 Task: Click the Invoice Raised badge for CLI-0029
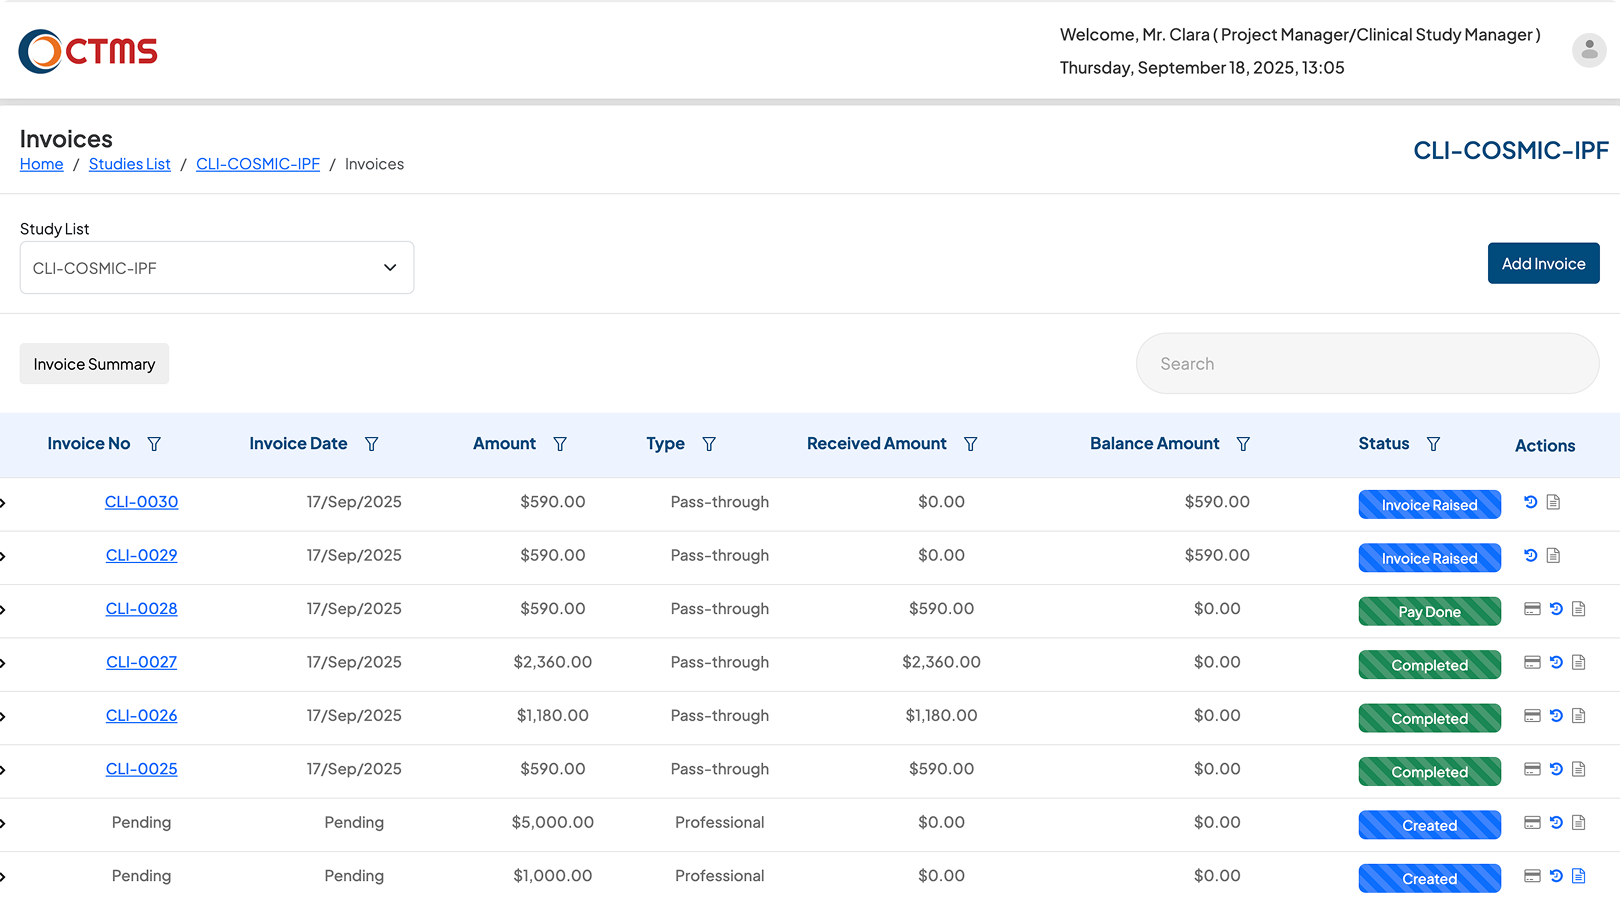(1430, 558)
